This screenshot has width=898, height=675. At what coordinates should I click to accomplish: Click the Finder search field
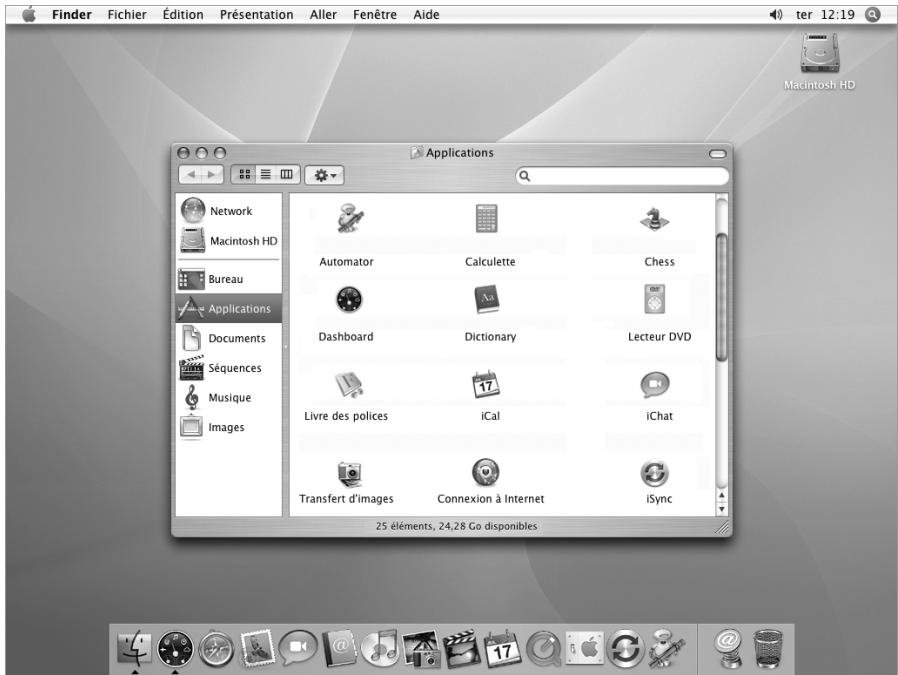click(622, 176)
